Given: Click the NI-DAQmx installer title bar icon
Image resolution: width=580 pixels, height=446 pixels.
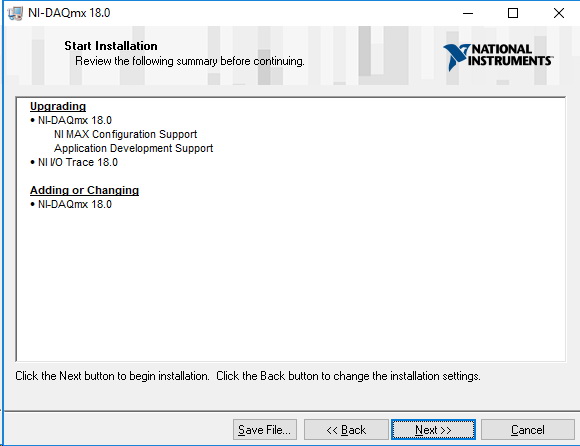Looking at the screenshot, I should point(15,13).
